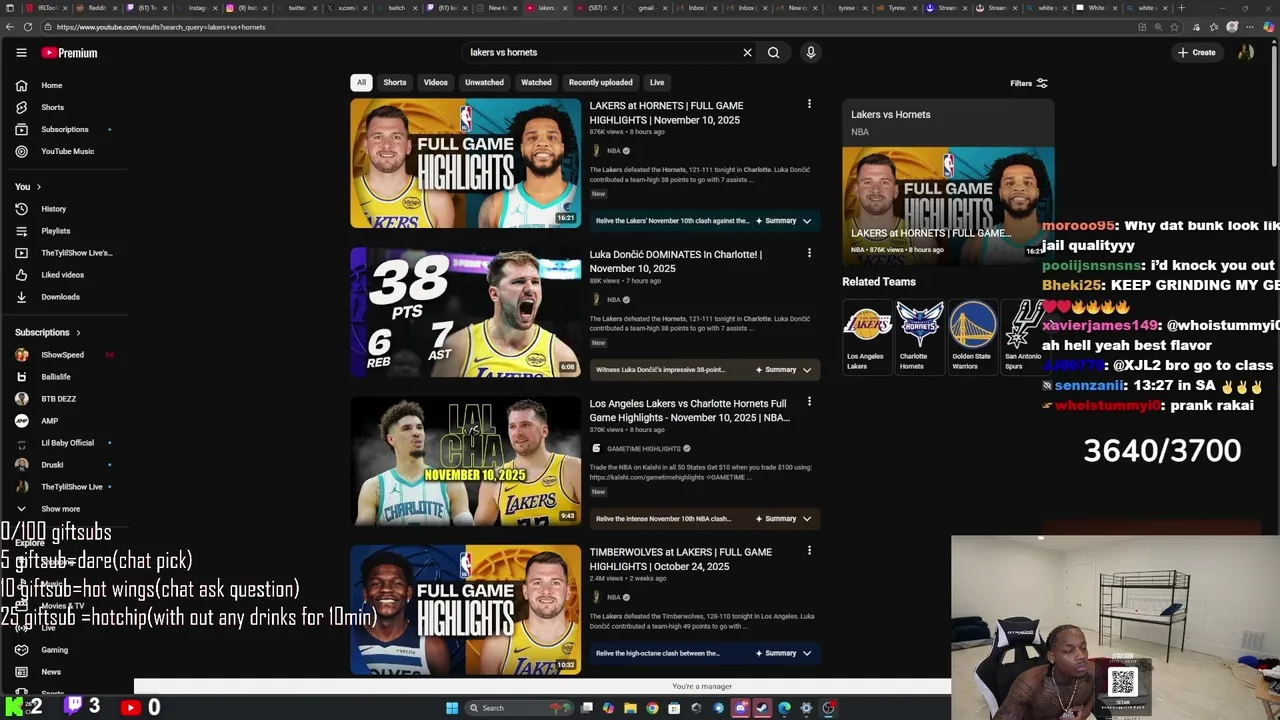Open more options for Gametime Highlights video
The height and width of the screenshot is (720, 1280).
(809, 402)
